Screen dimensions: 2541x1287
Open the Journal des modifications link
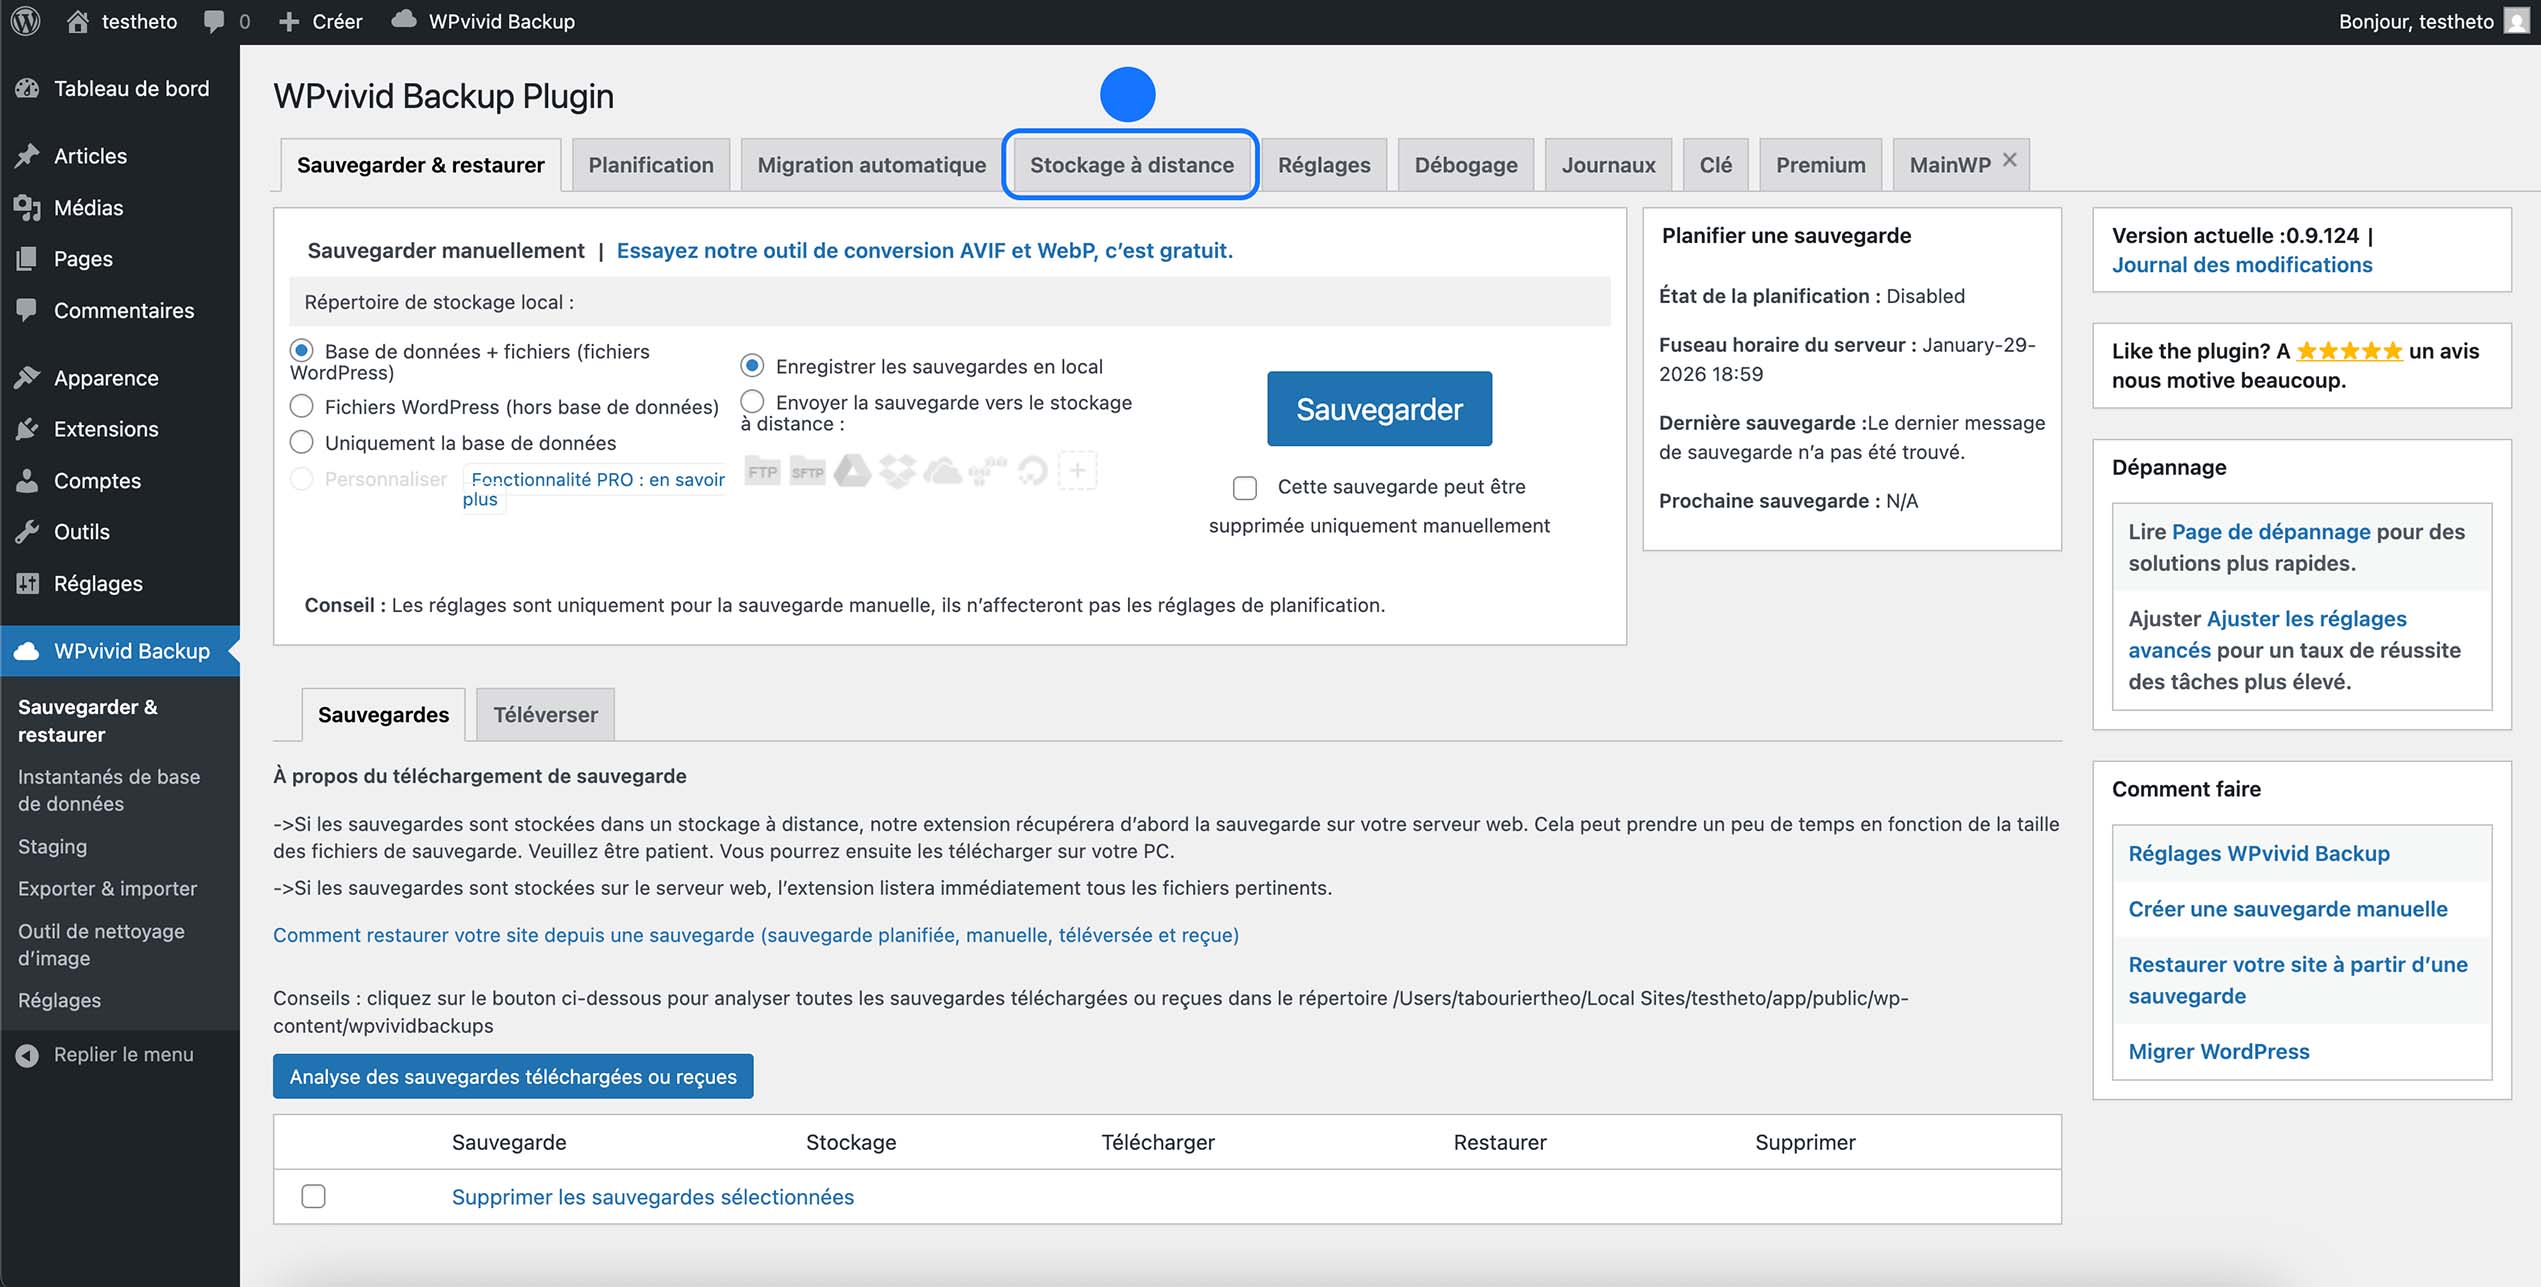(x=2241, y=264)
